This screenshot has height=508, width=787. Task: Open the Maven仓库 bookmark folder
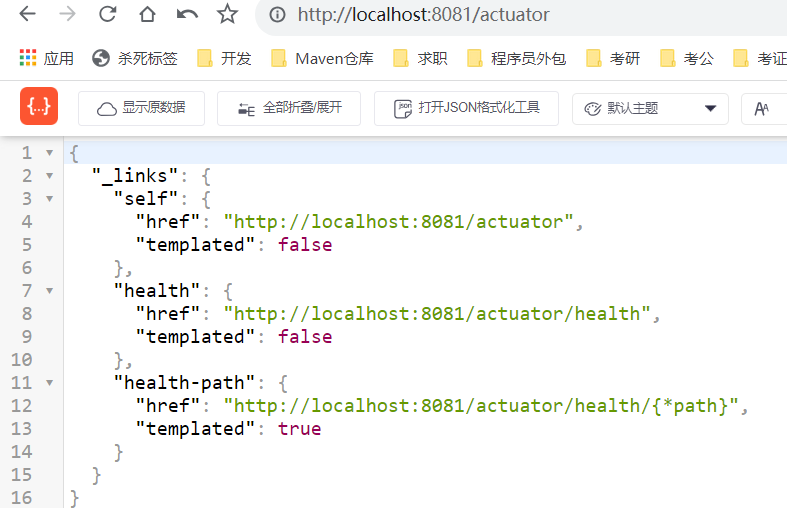coord(322,58)
